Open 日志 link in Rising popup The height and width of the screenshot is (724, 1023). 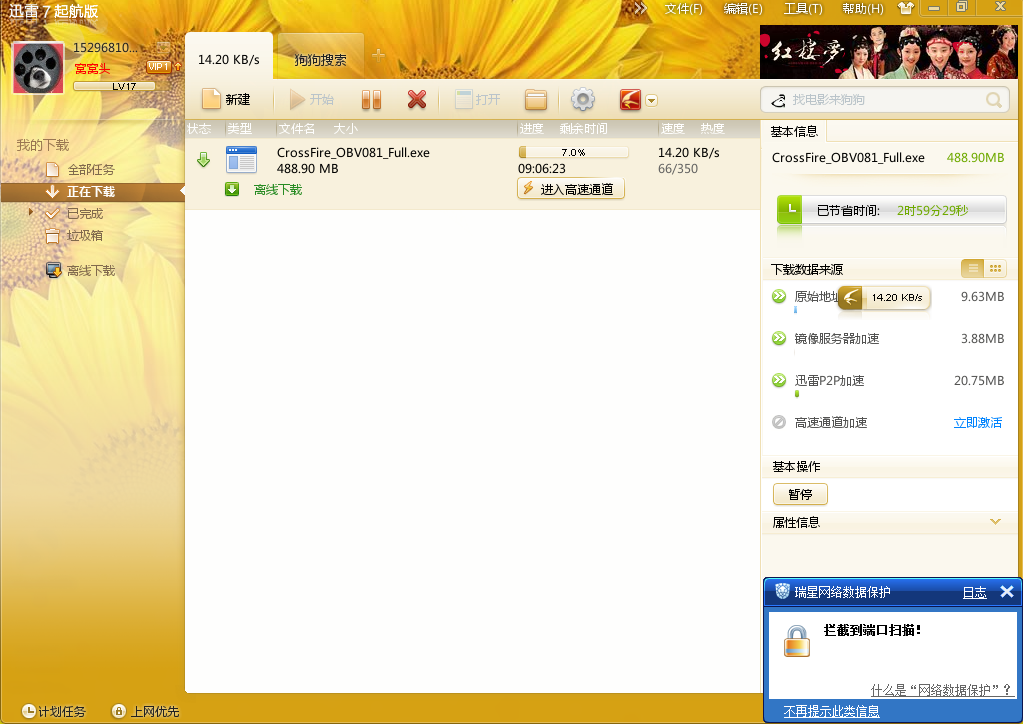coord(975,592)
